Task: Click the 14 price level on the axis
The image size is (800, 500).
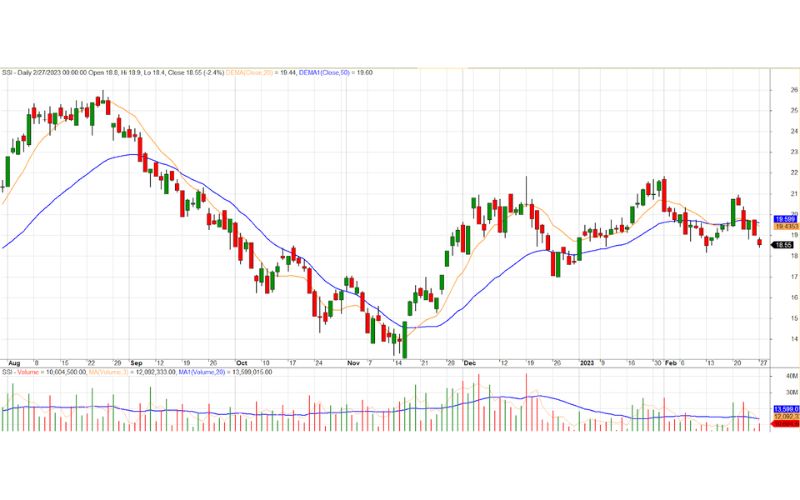Action: [x=794, y=339]
